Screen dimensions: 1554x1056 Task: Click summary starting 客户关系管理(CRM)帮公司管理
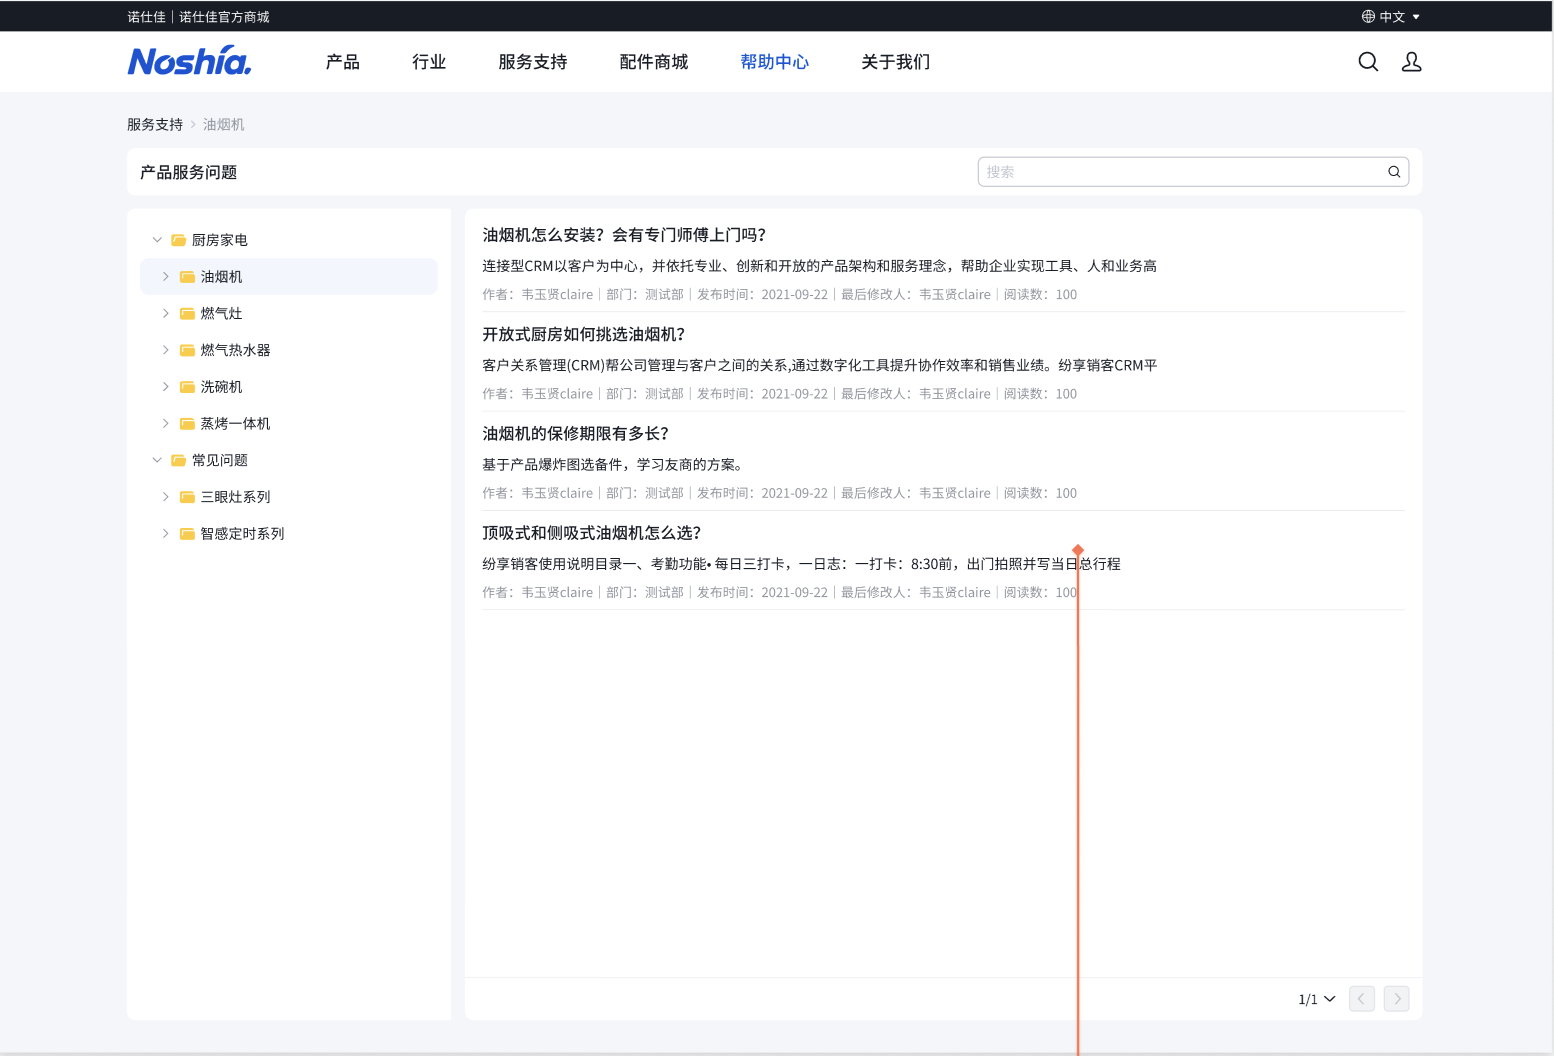coord(820,365)
